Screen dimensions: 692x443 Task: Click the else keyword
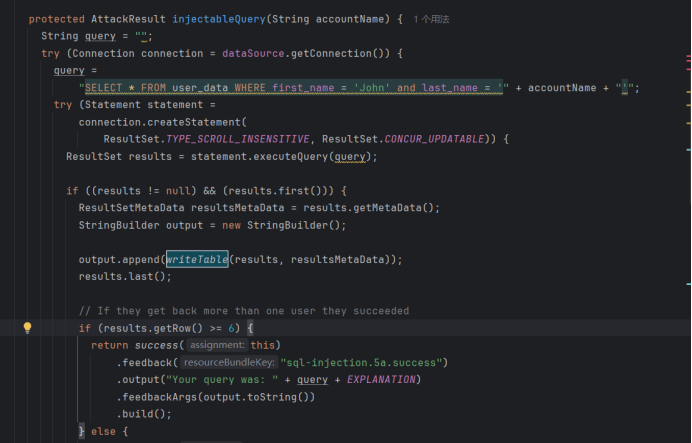[103, 430]
